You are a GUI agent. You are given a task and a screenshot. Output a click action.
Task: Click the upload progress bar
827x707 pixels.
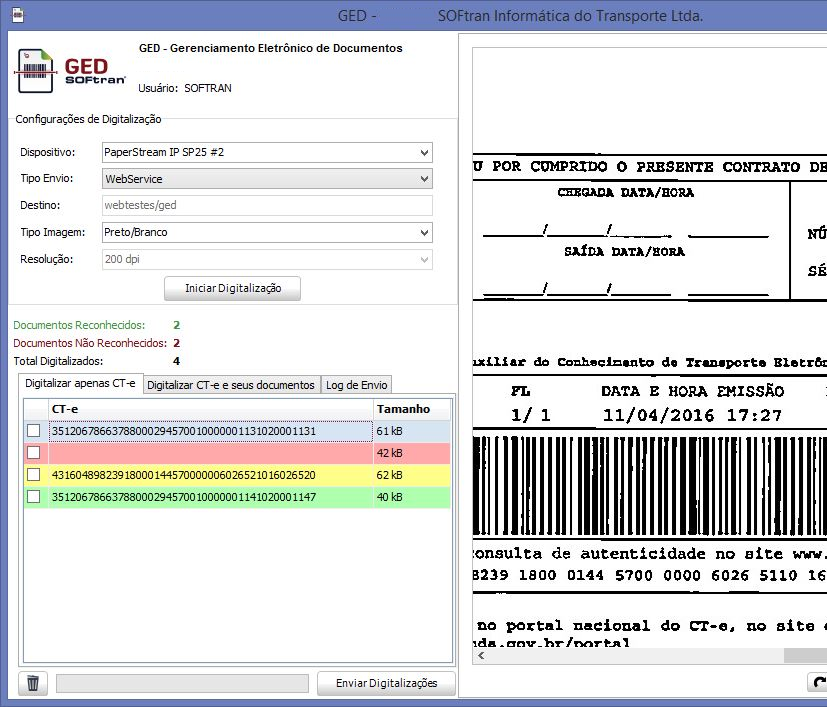click(182, 684)
